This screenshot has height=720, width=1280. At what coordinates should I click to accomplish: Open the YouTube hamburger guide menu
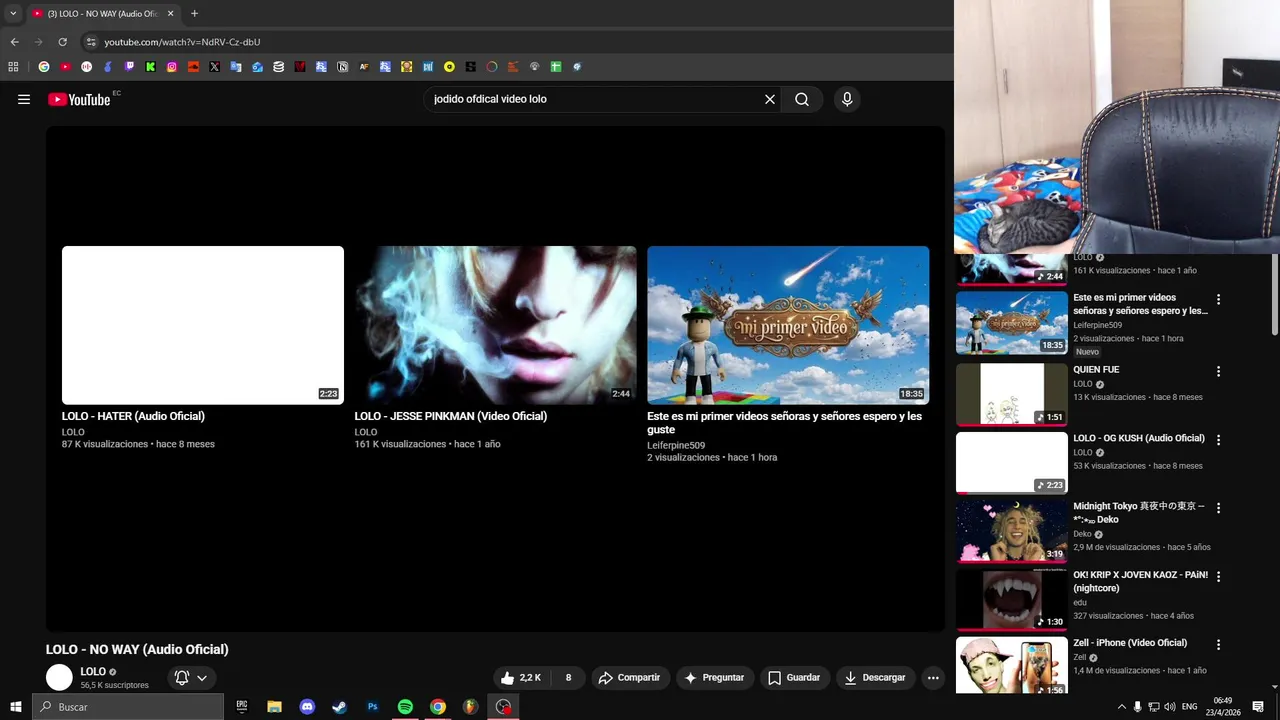24,99
